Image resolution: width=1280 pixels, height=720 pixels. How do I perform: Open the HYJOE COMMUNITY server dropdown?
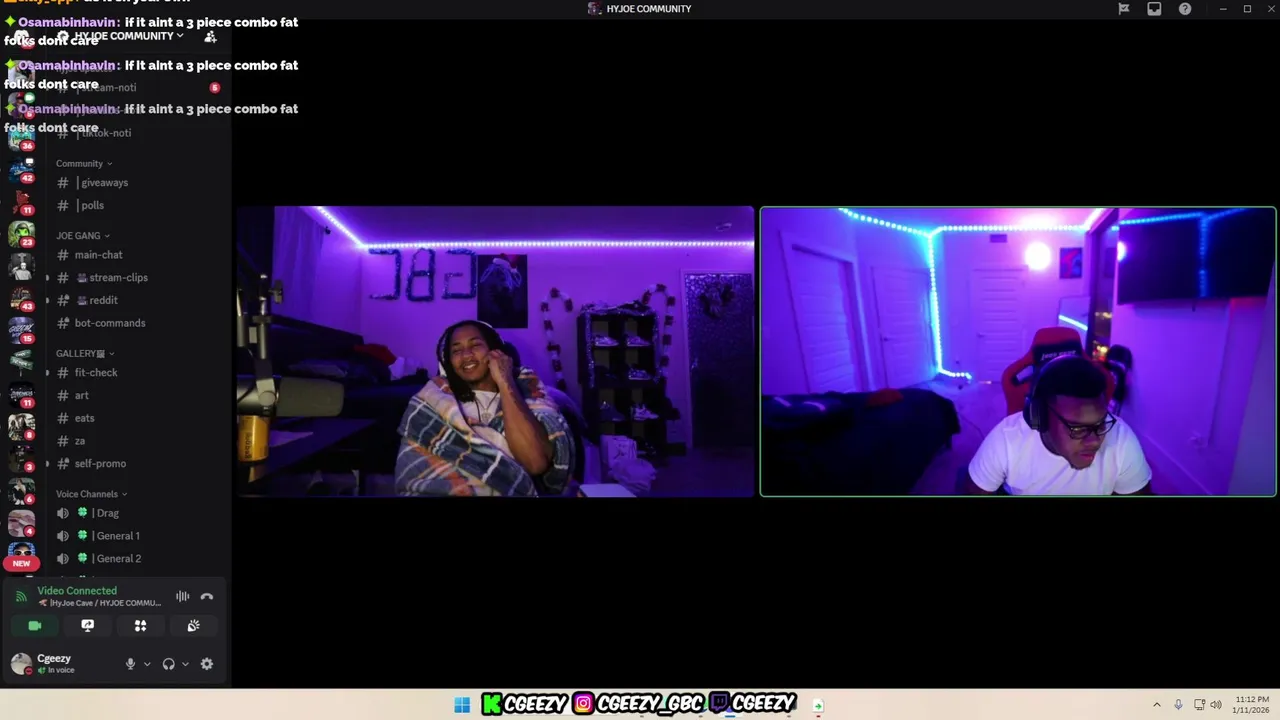[128, 36]
